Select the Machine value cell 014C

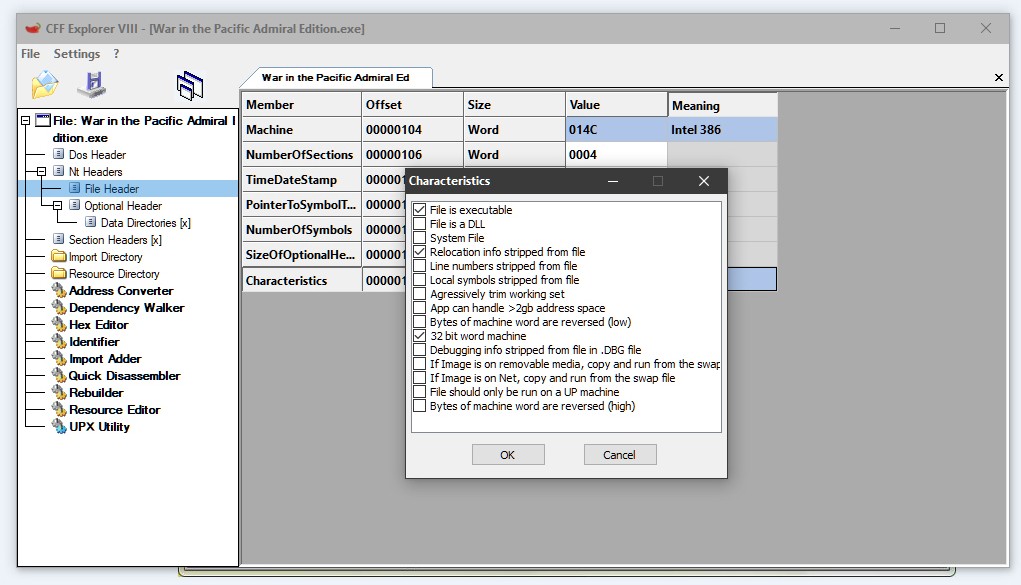(616, 130)
